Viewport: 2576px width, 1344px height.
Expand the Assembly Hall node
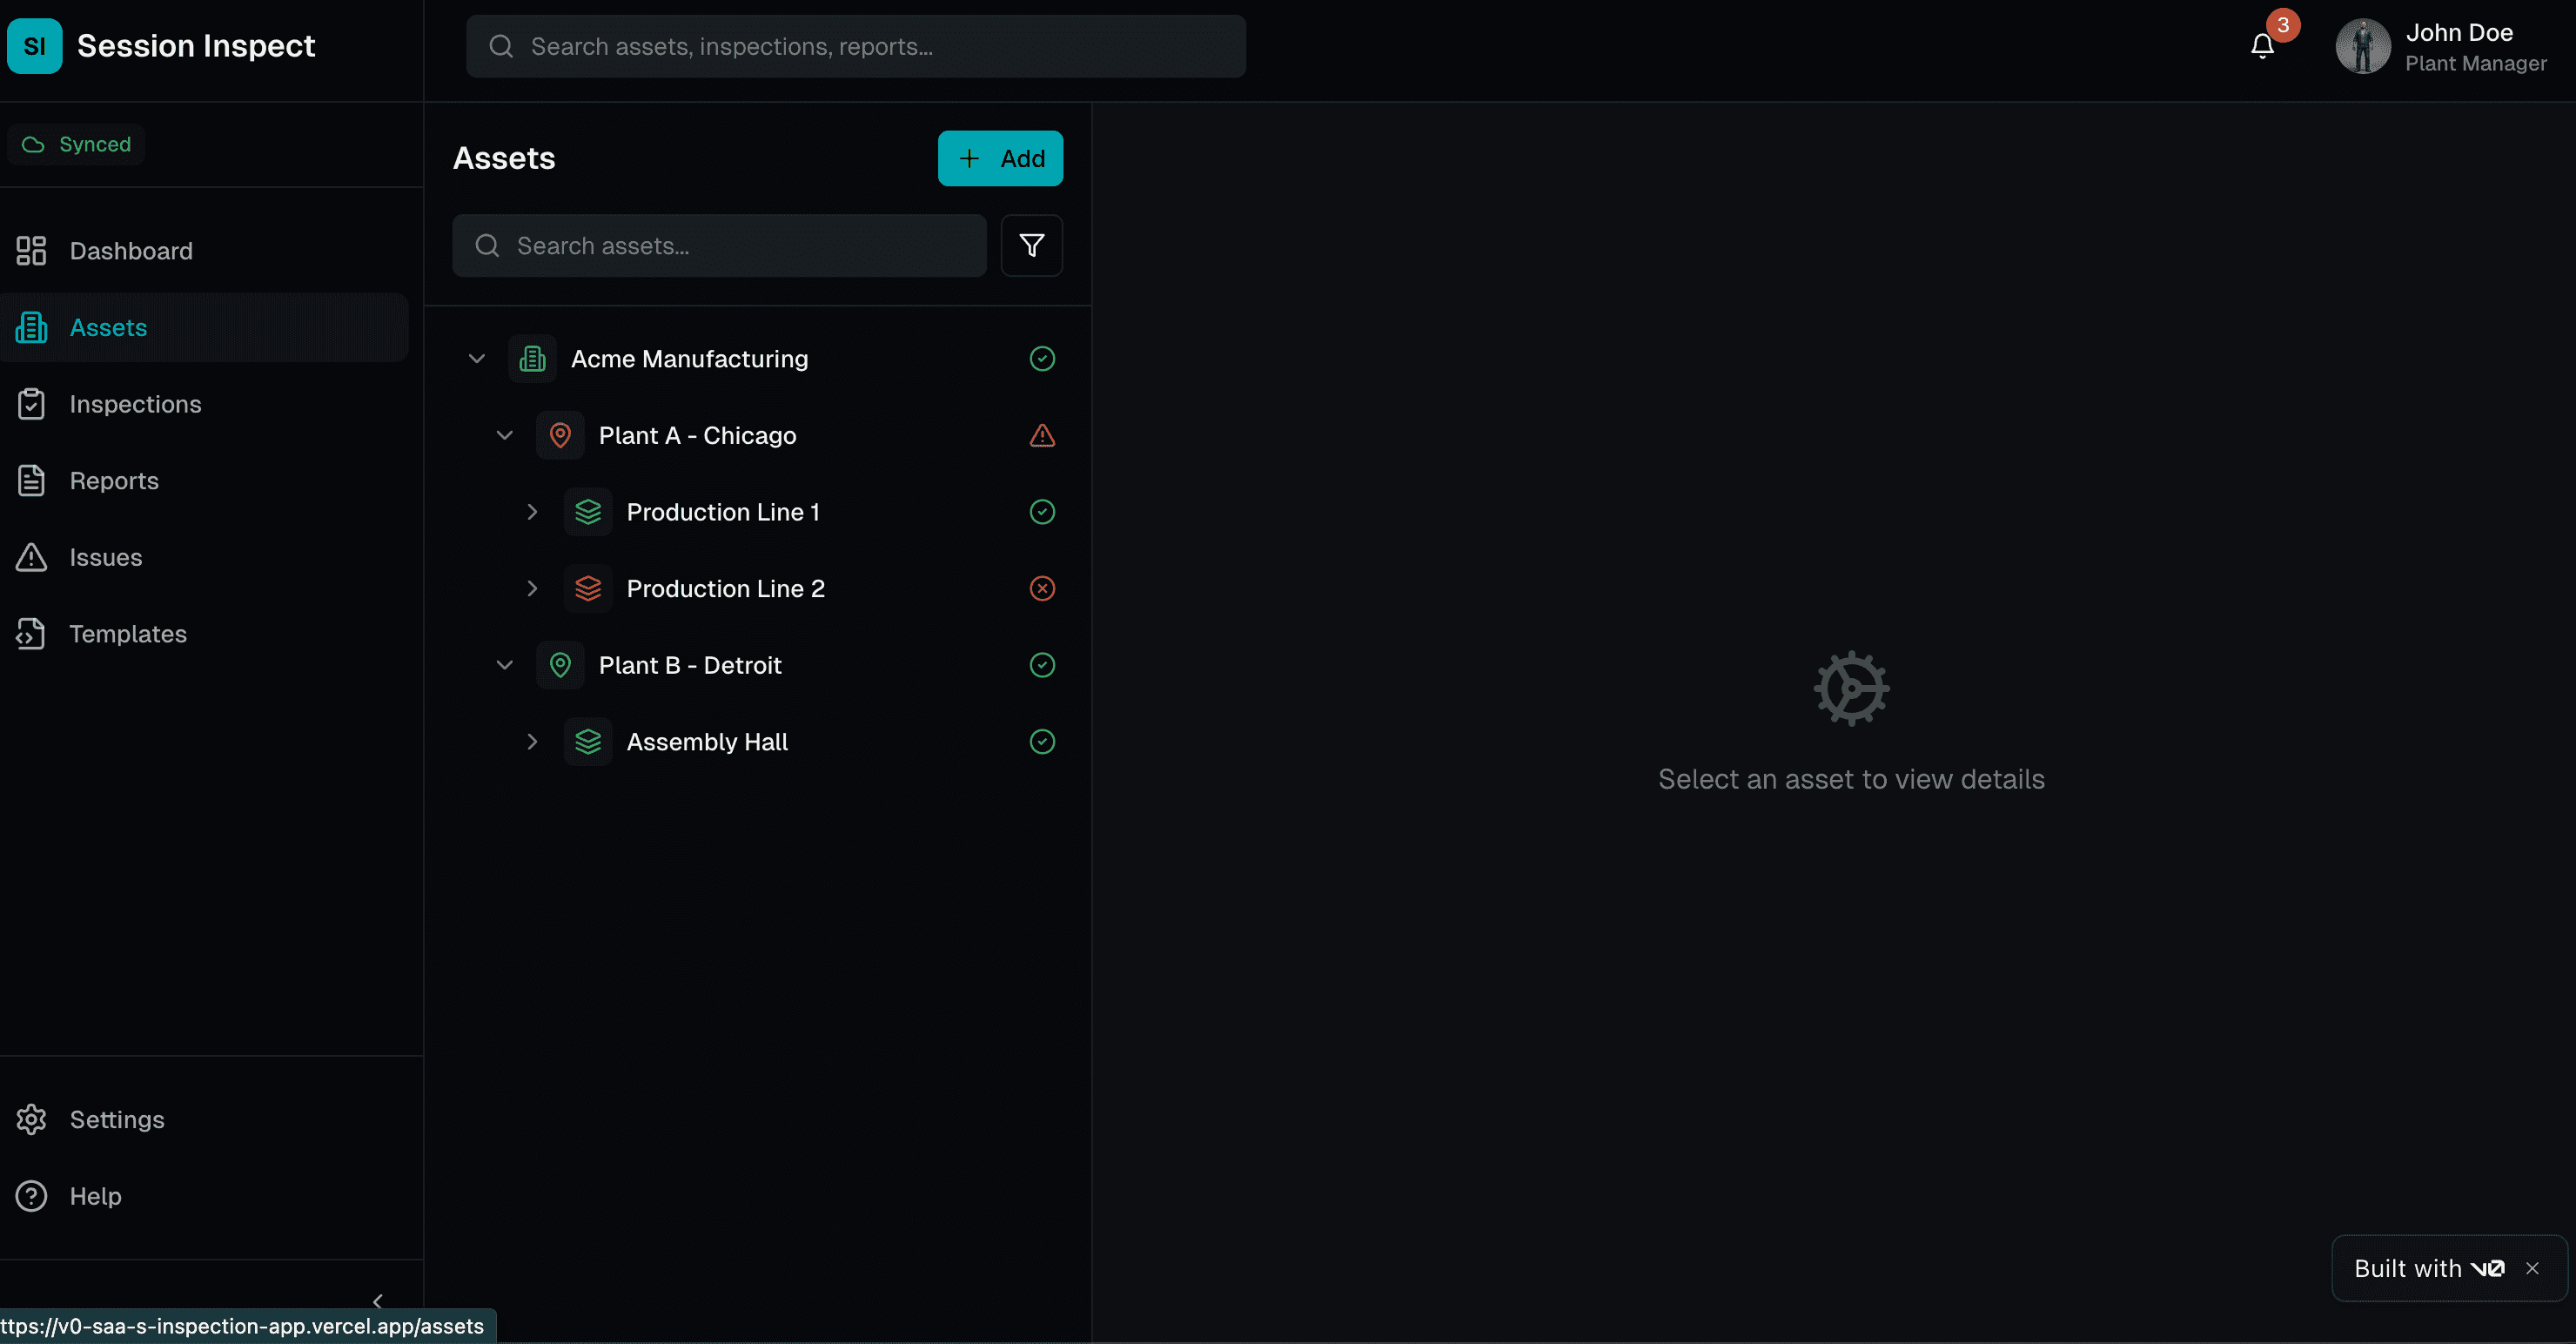pyautogui.click(x=532, y=741)
